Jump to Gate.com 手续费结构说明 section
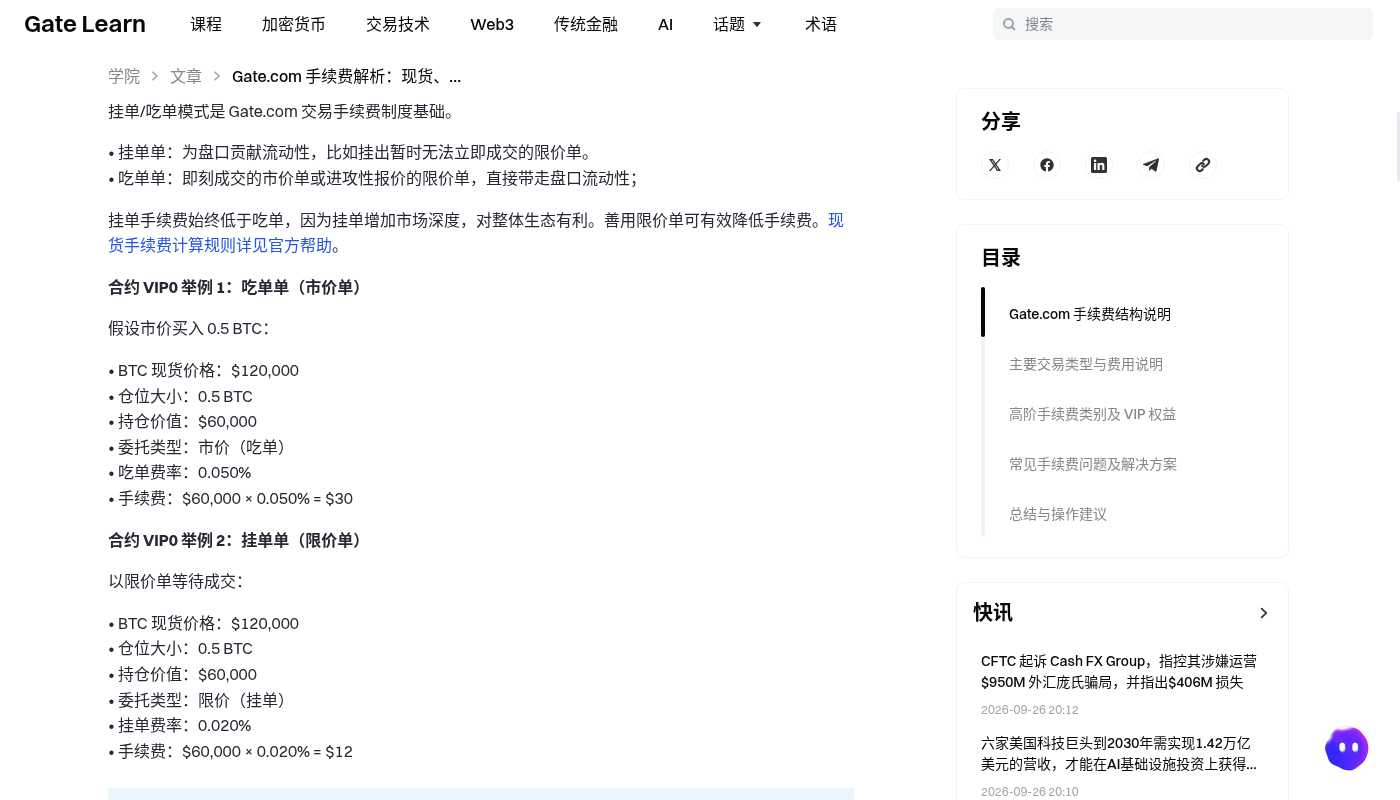Viewport: 1400px width, 800px height. [x=1090, y=314]
